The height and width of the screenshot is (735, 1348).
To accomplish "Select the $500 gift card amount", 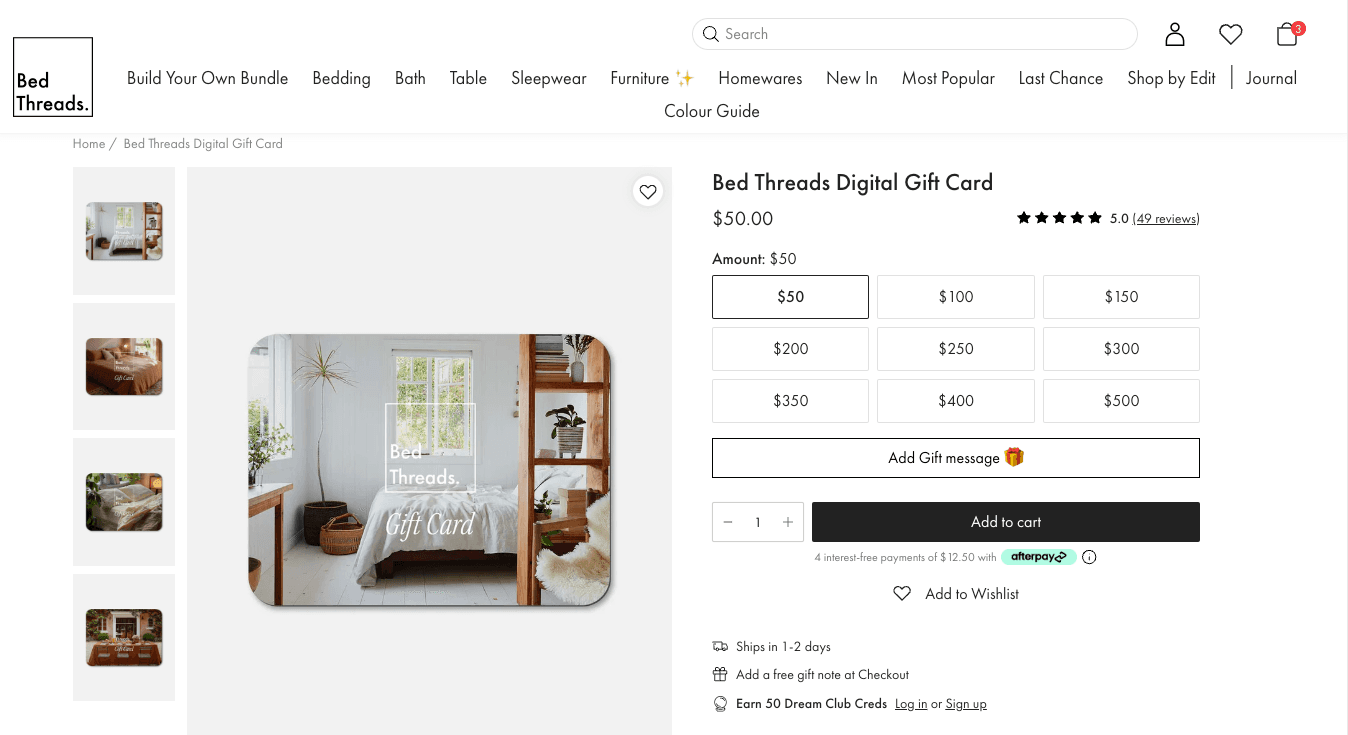I will coord(1121,401).
